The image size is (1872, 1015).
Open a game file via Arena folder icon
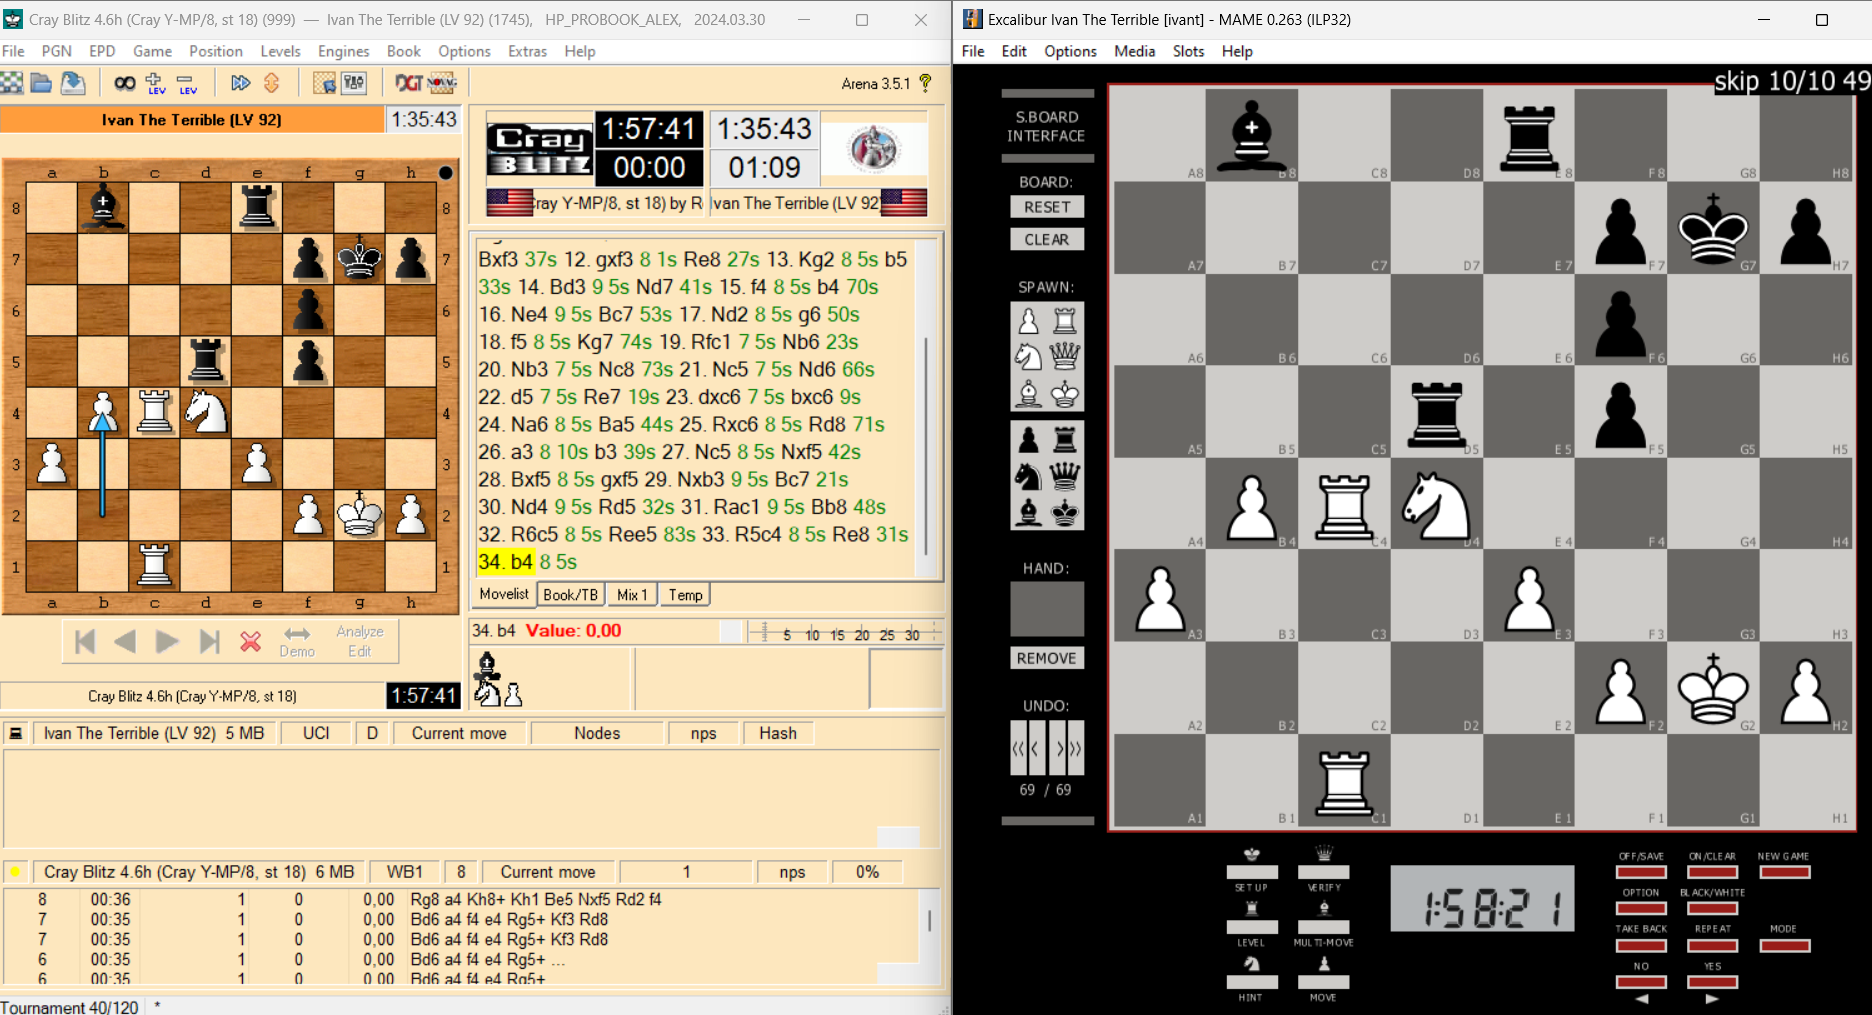pos(41,83)
